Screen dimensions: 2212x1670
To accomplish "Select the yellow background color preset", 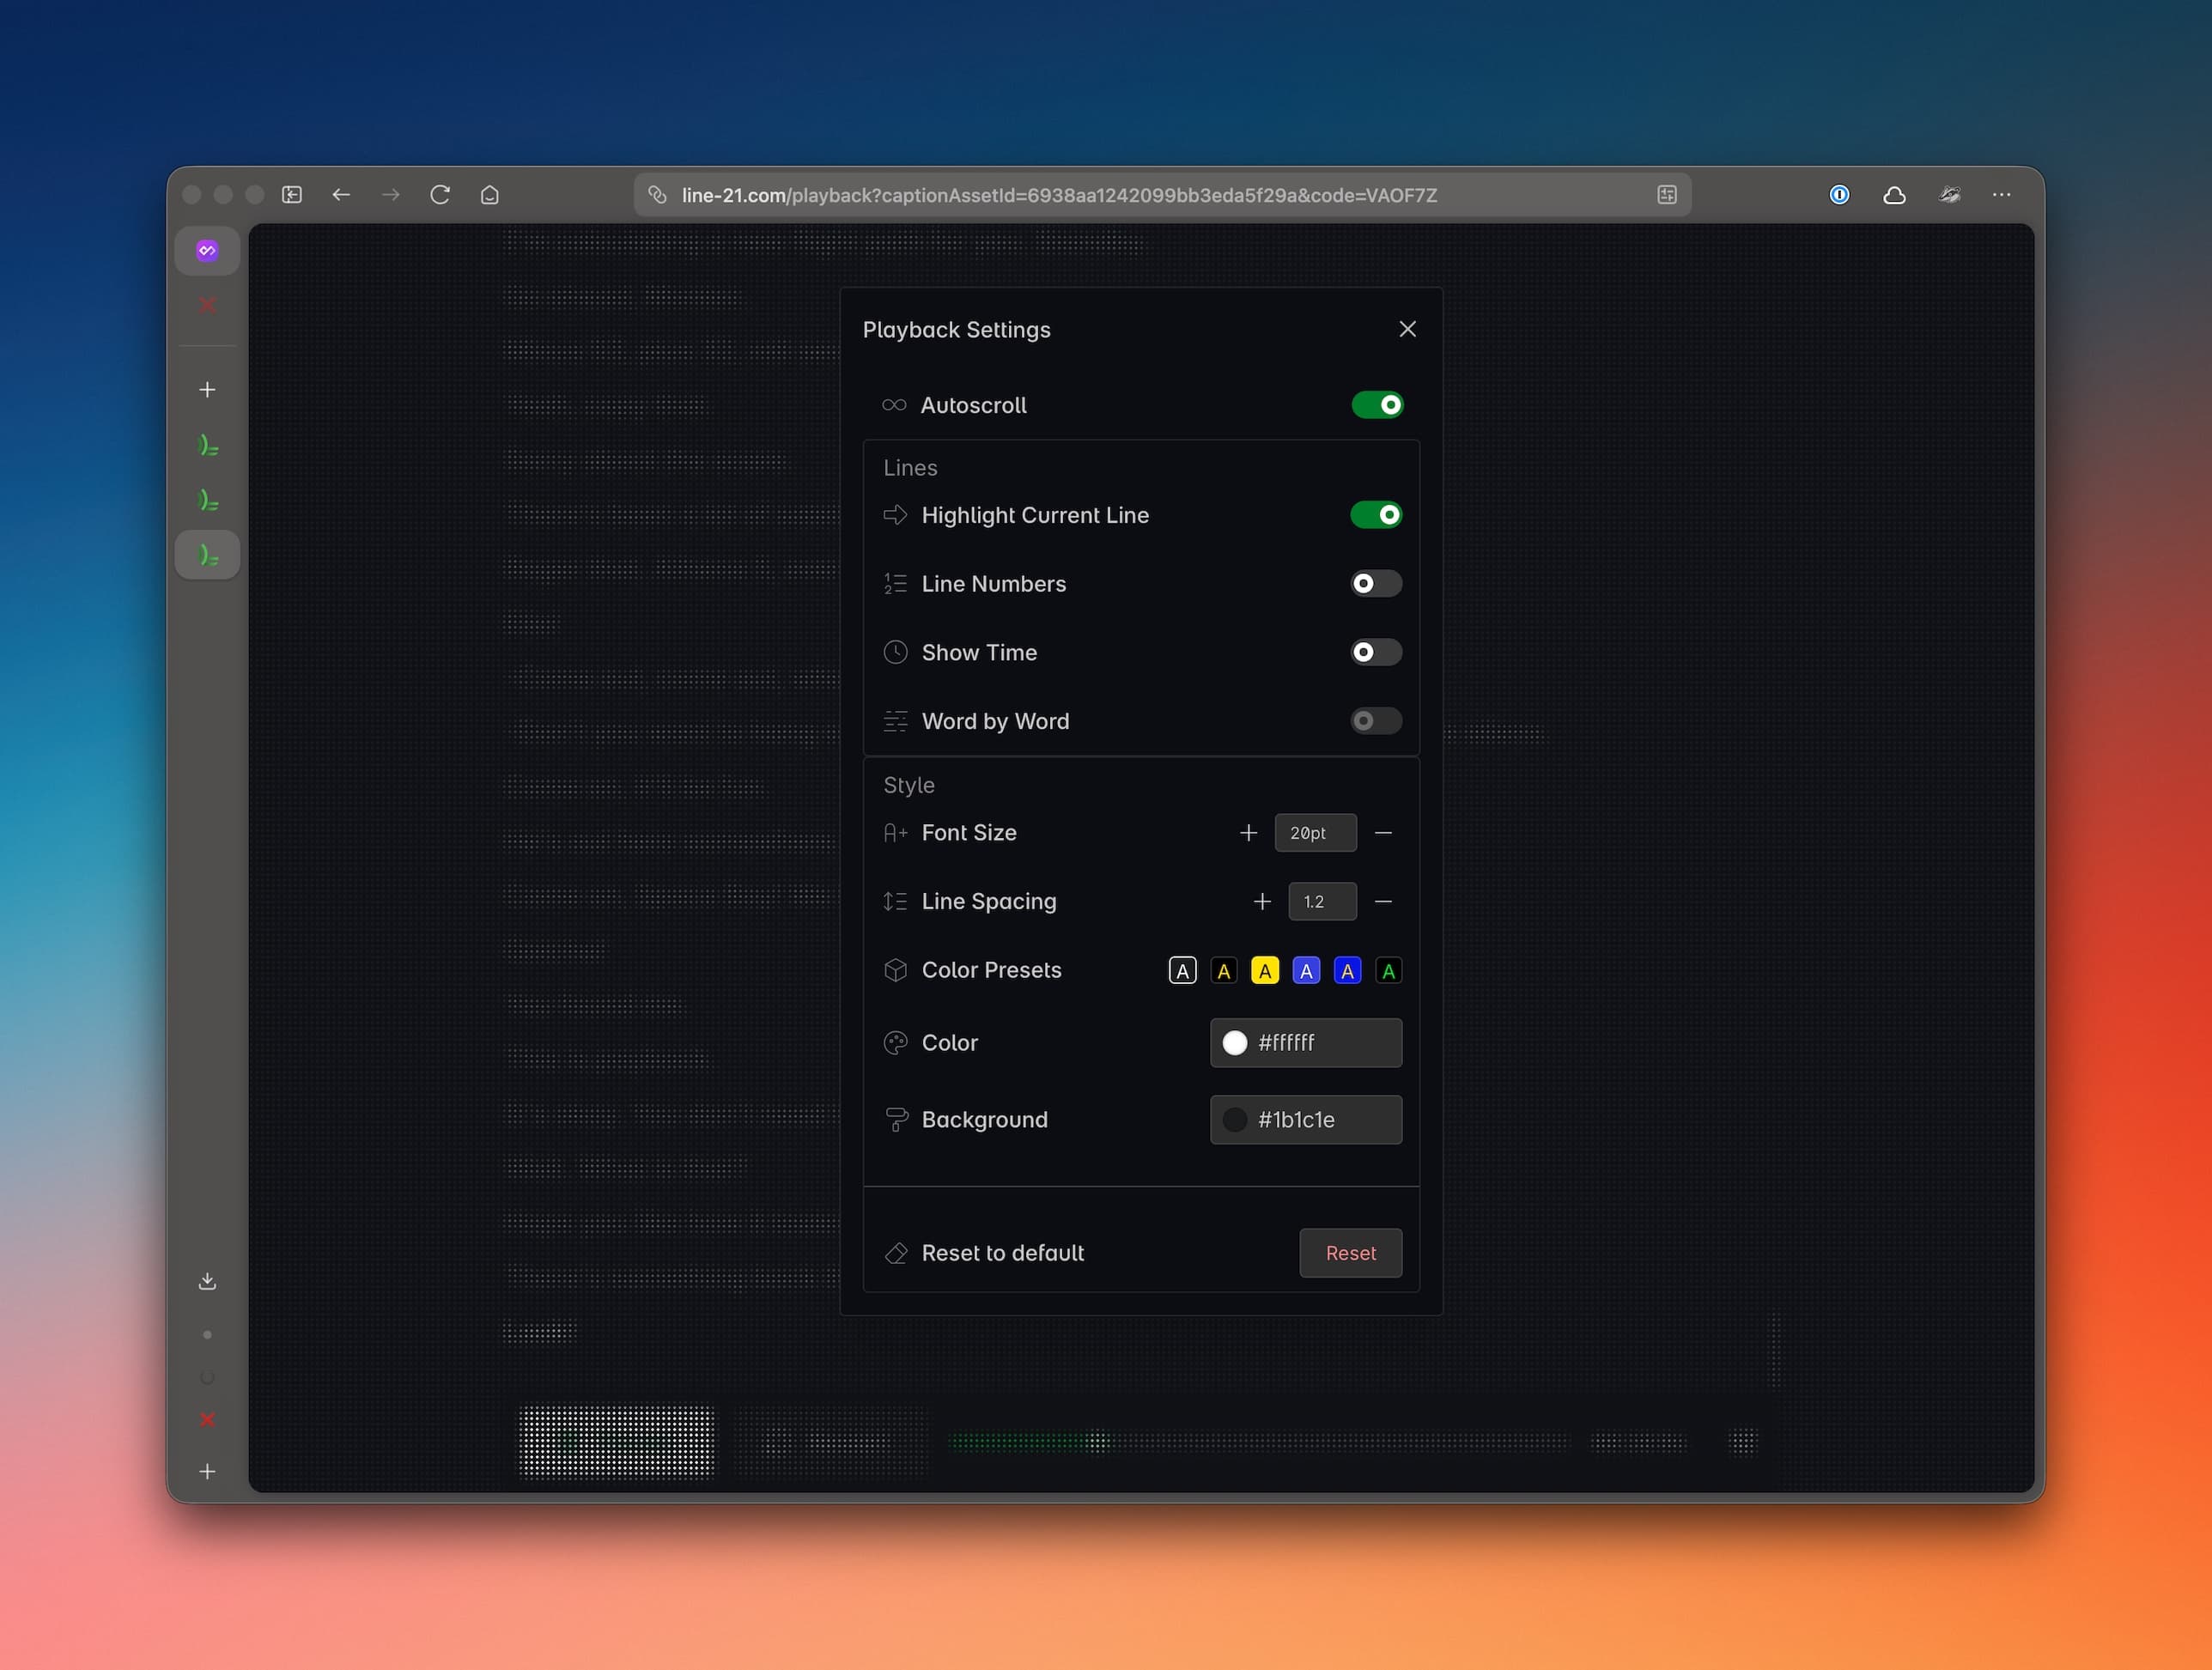I will (x=1264, y=971).
